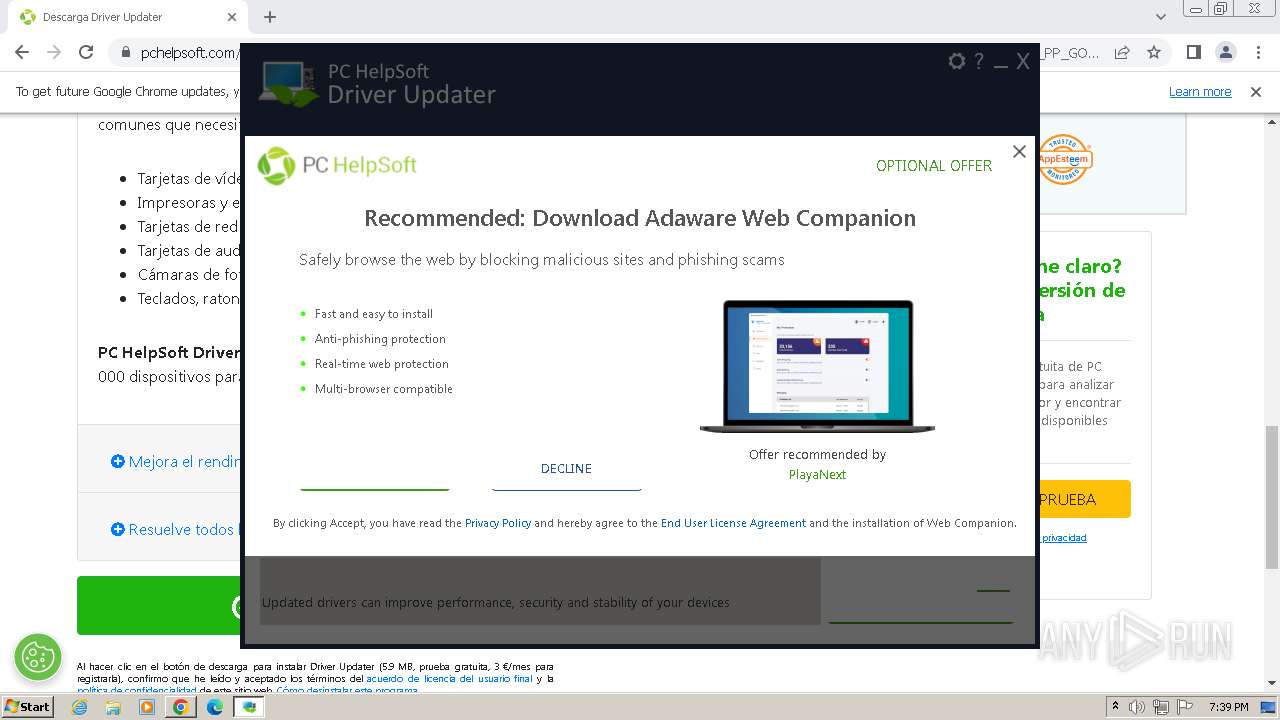Open Chrome three-dot menu
Screen dimensions: 1280x720
pos(1257,52)
